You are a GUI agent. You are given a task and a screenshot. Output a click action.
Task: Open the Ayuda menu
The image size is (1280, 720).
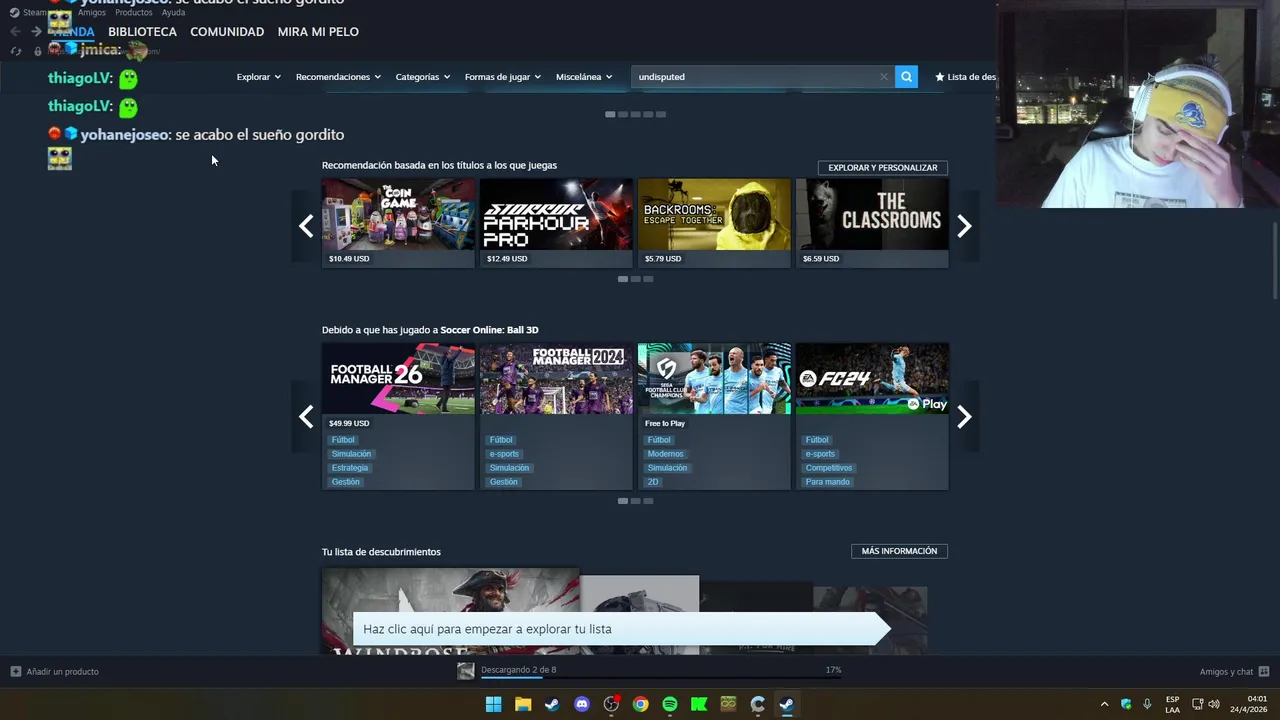(173, 13)
